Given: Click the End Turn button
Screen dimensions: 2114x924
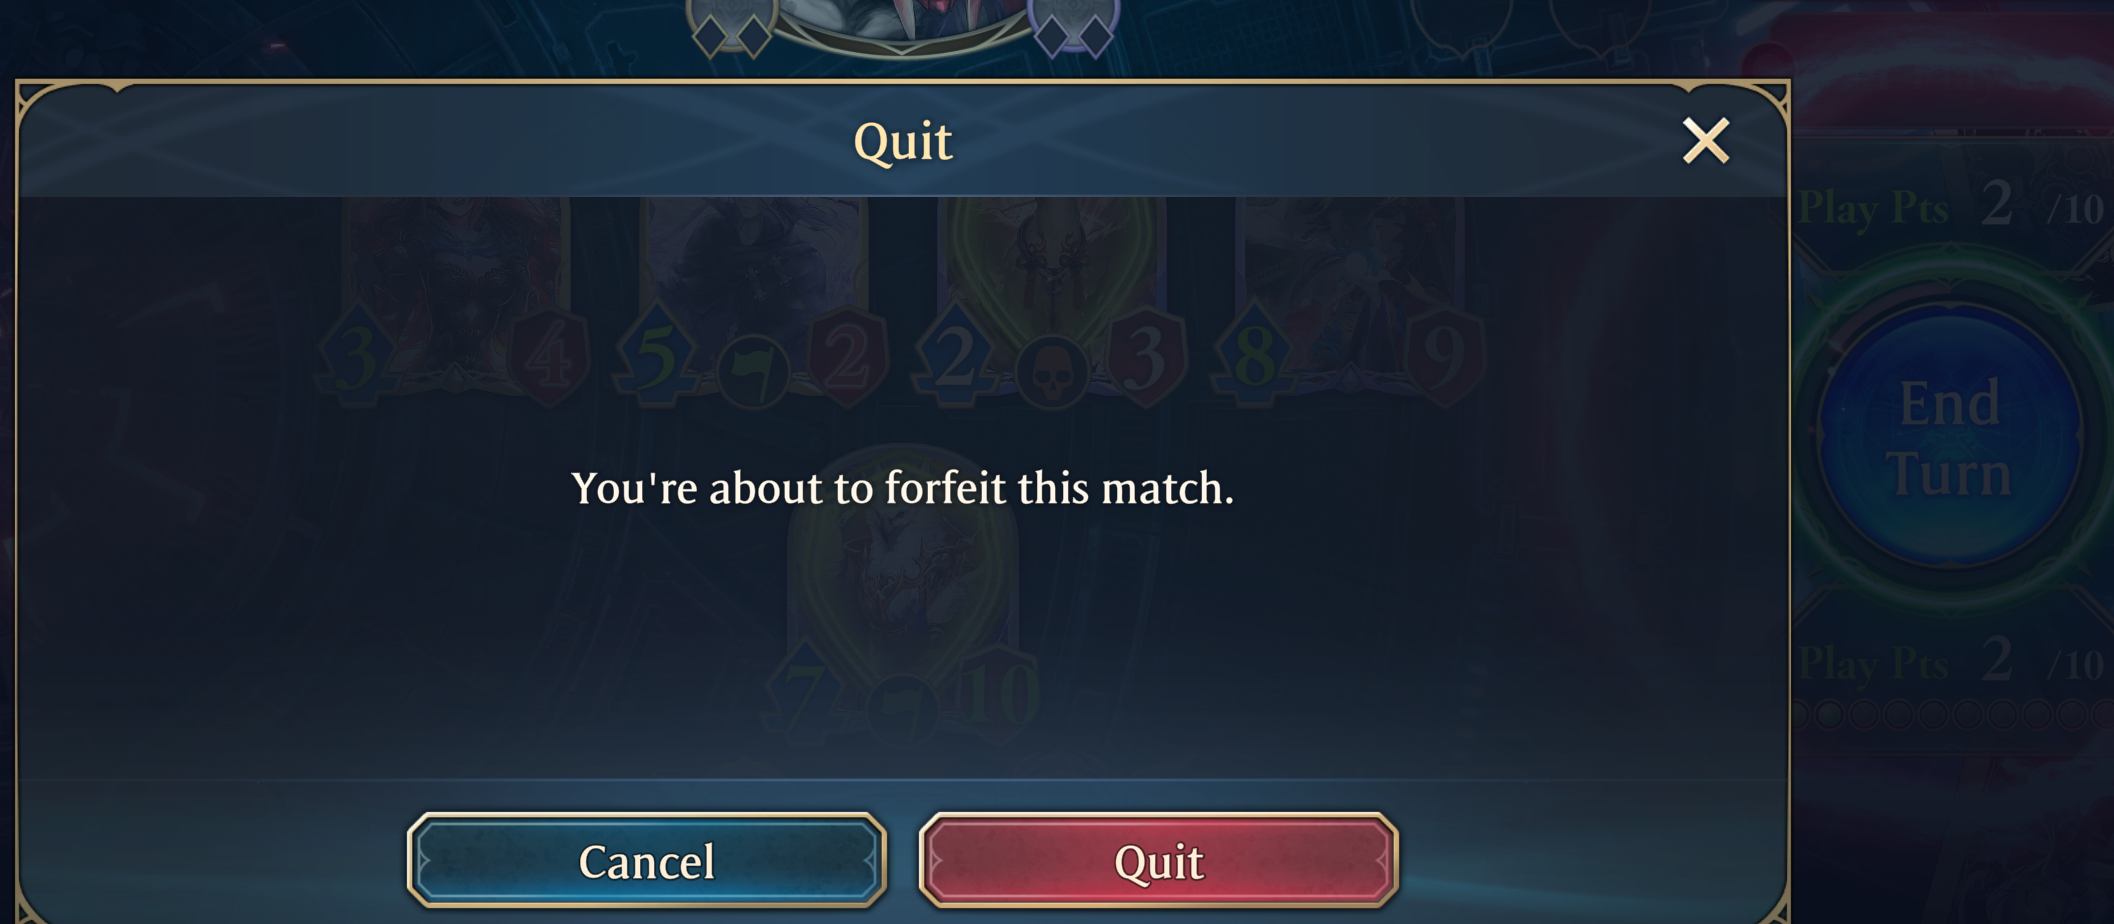Looking at the screenshot, I should click(1949, 438).
